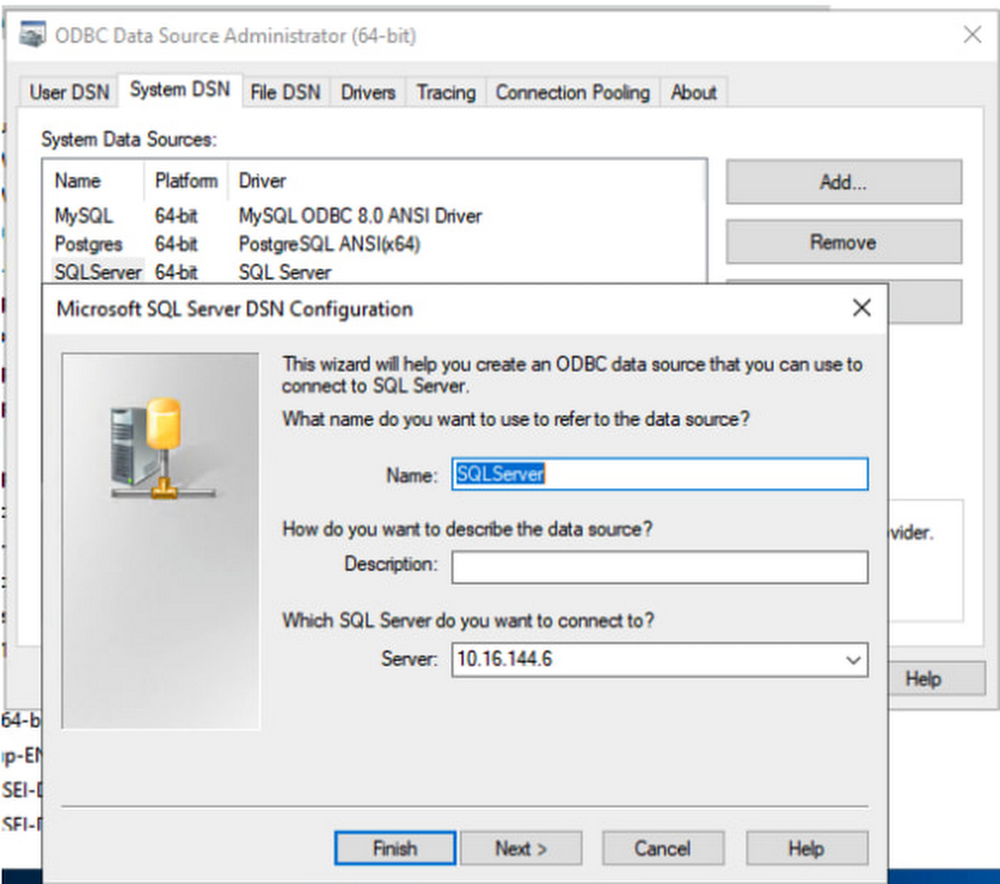The height and width of the screenshot is (884, 1000).
Task: Select the MySQL data source row
Action: click(84, 215)
